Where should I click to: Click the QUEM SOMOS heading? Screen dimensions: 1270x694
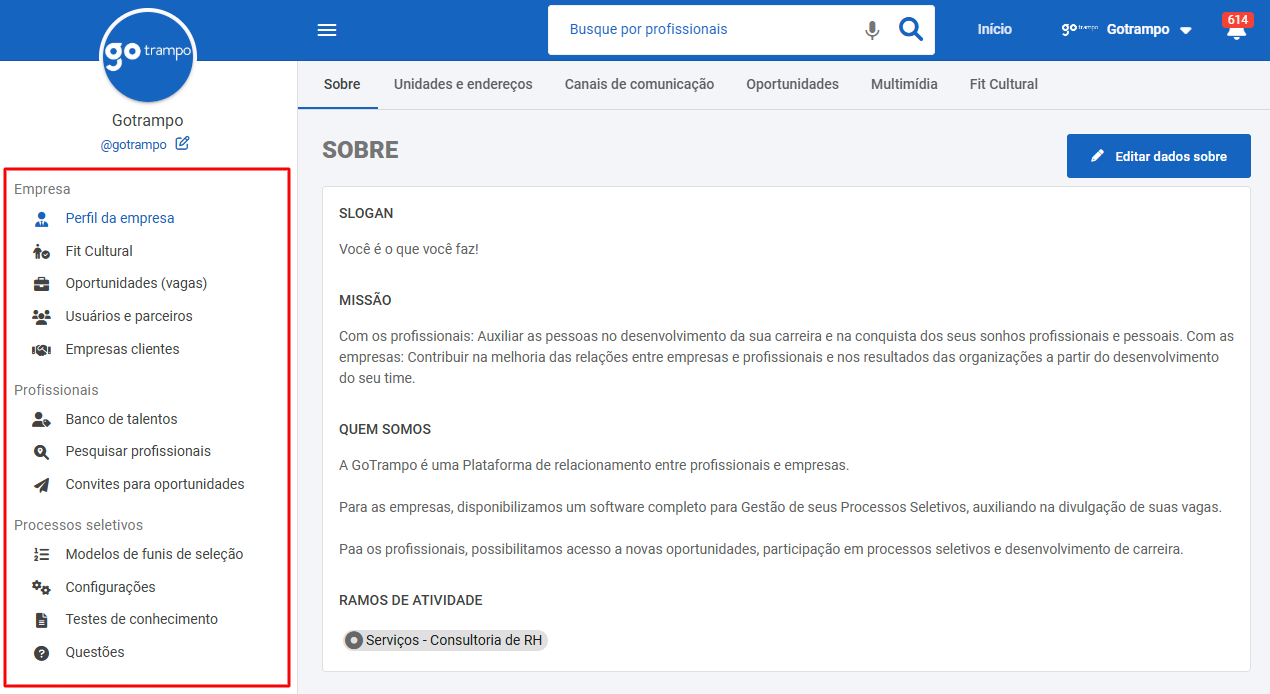pyautogui.click(x=385, y=429)
